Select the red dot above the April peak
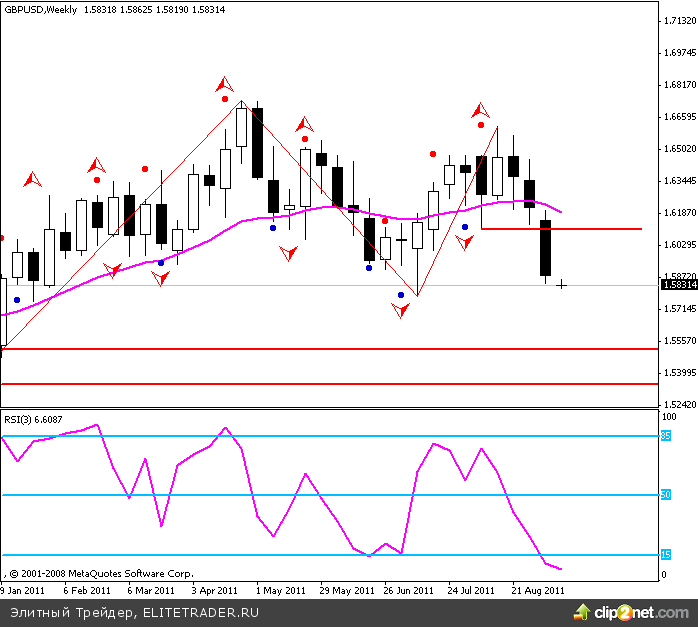The height and width of the screenshot is (627, 698). click(x=225, y=98)
